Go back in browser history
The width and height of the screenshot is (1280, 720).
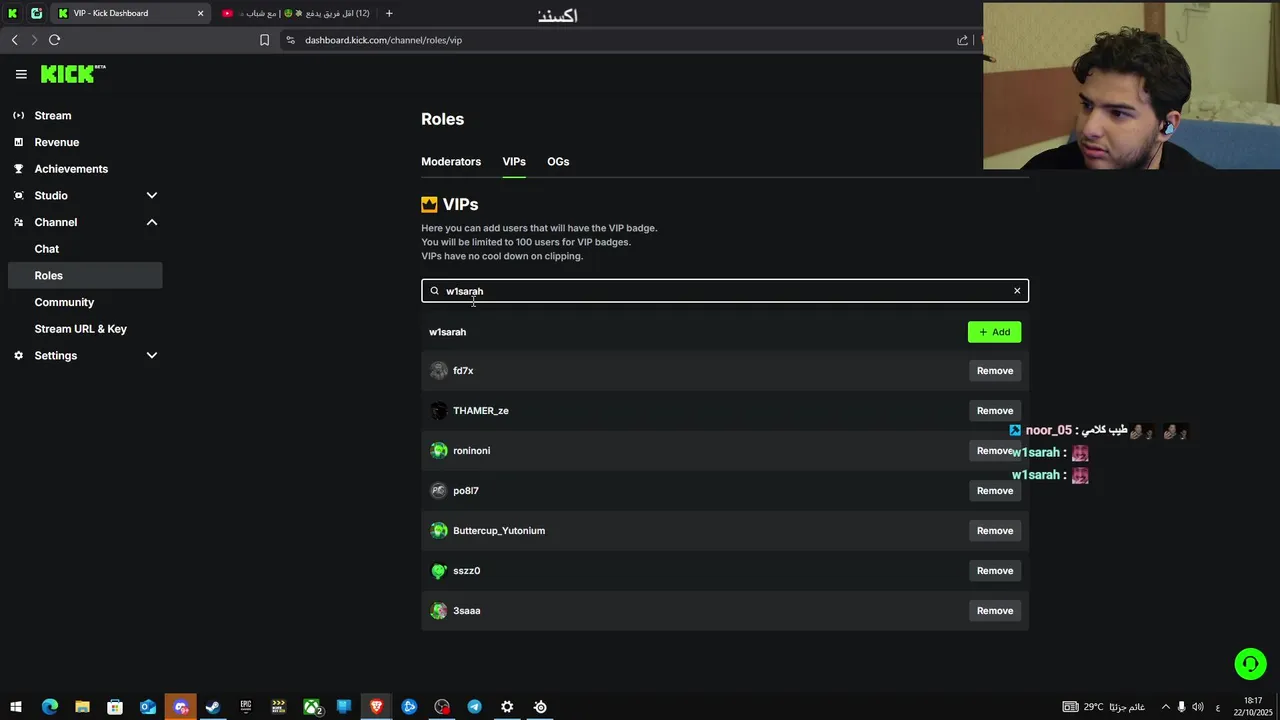pyautogui.click(x=14, y=40)
